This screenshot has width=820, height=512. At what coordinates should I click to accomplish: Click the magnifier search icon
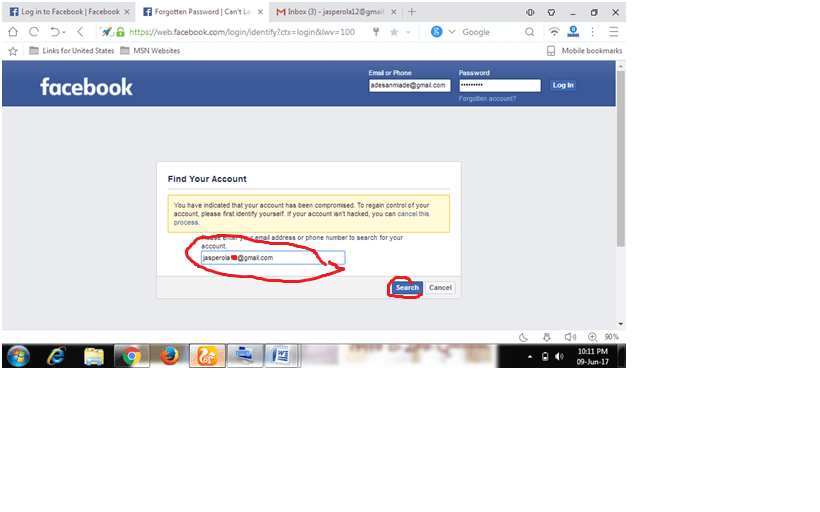pos(529,32)
